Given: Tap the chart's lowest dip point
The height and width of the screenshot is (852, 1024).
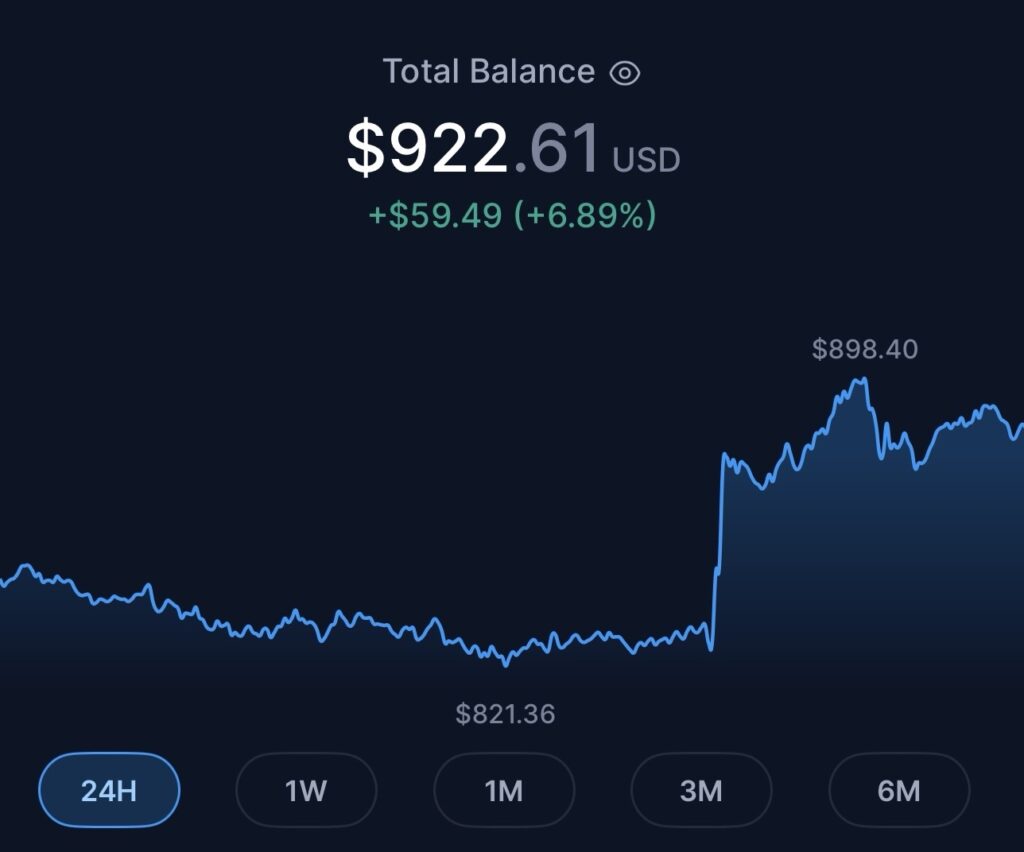Looking at the screenshot, I should pyautogui.click(x=505, y=664).
